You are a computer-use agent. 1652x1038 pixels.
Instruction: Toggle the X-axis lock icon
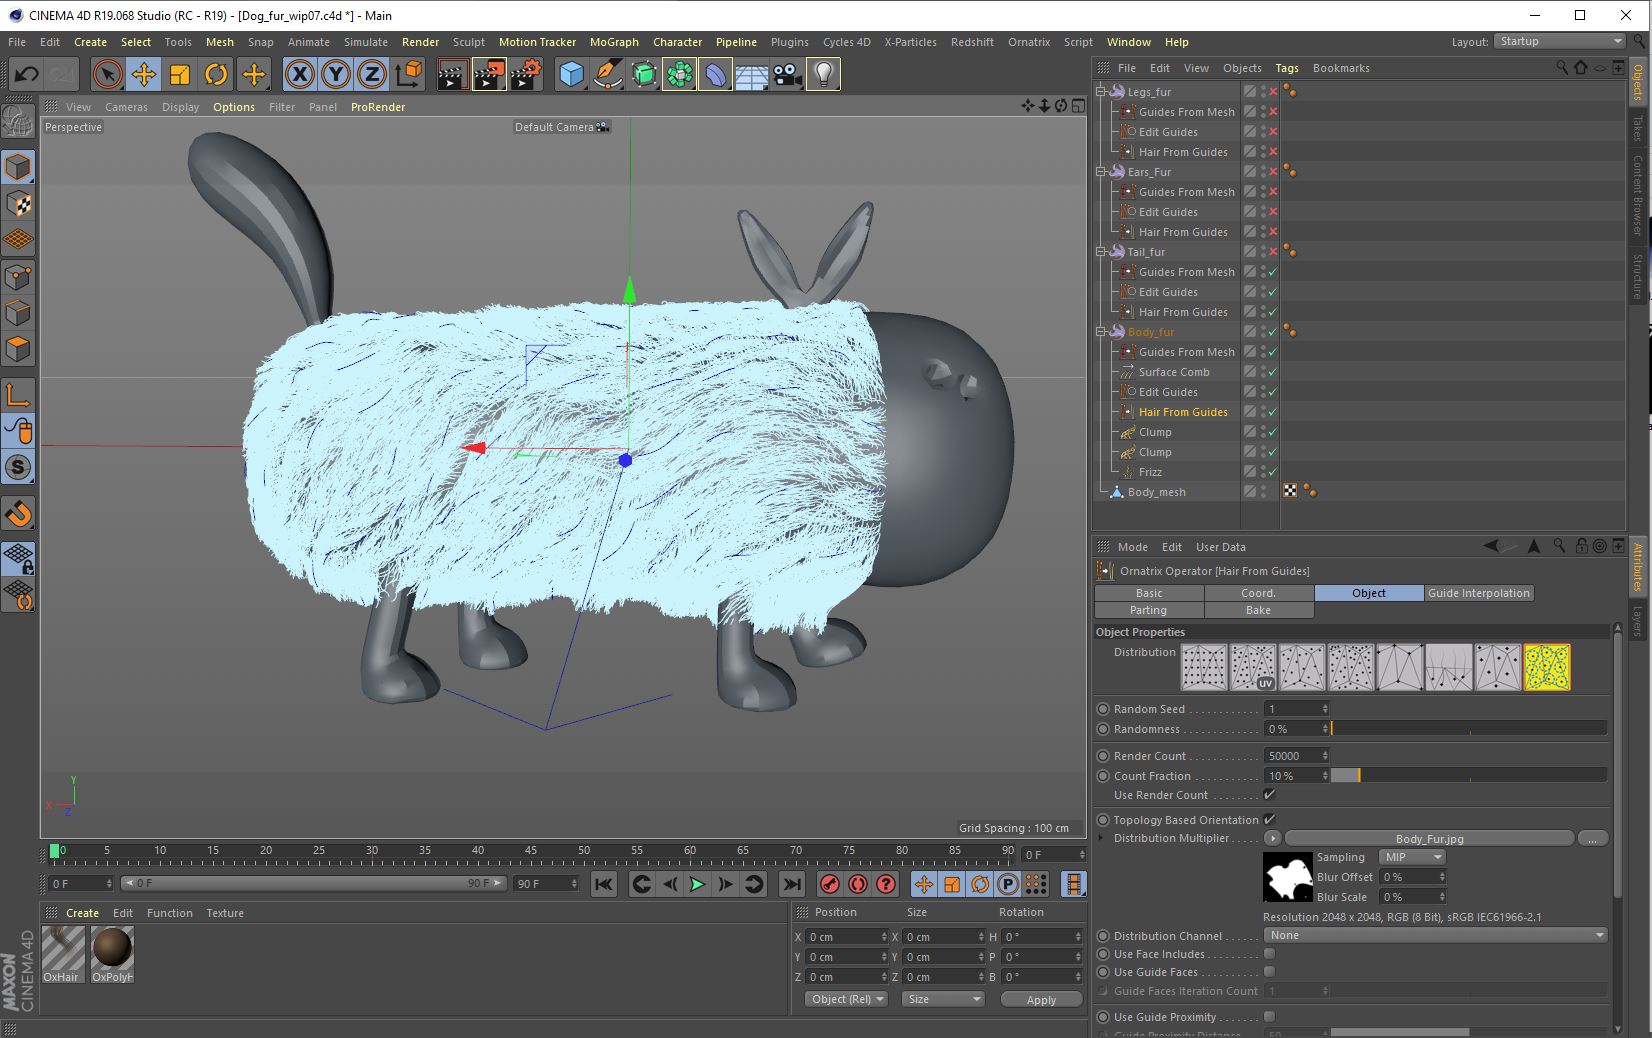300,75
